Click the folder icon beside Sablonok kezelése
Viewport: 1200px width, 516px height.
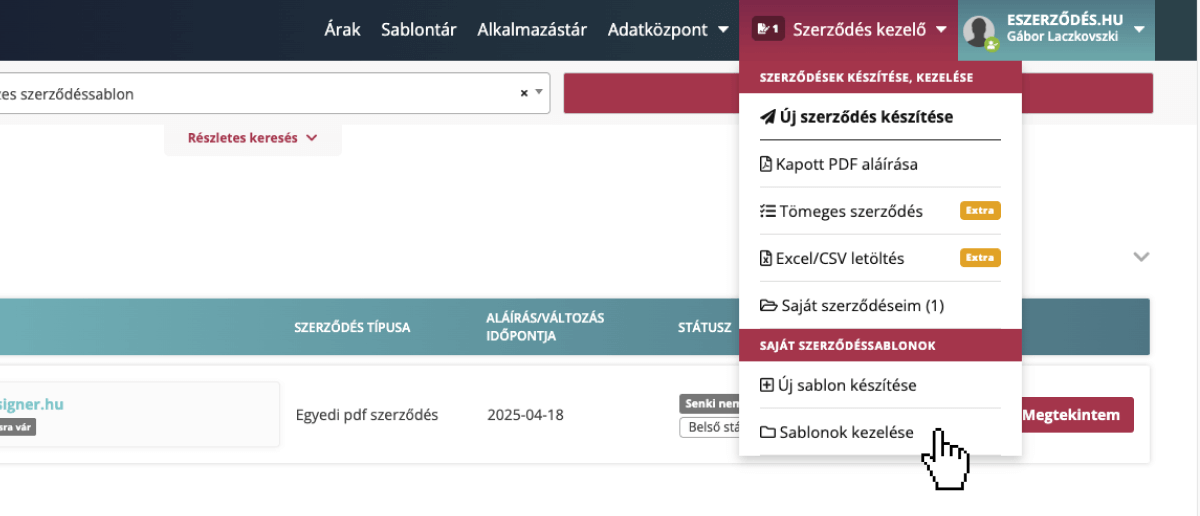767,432
